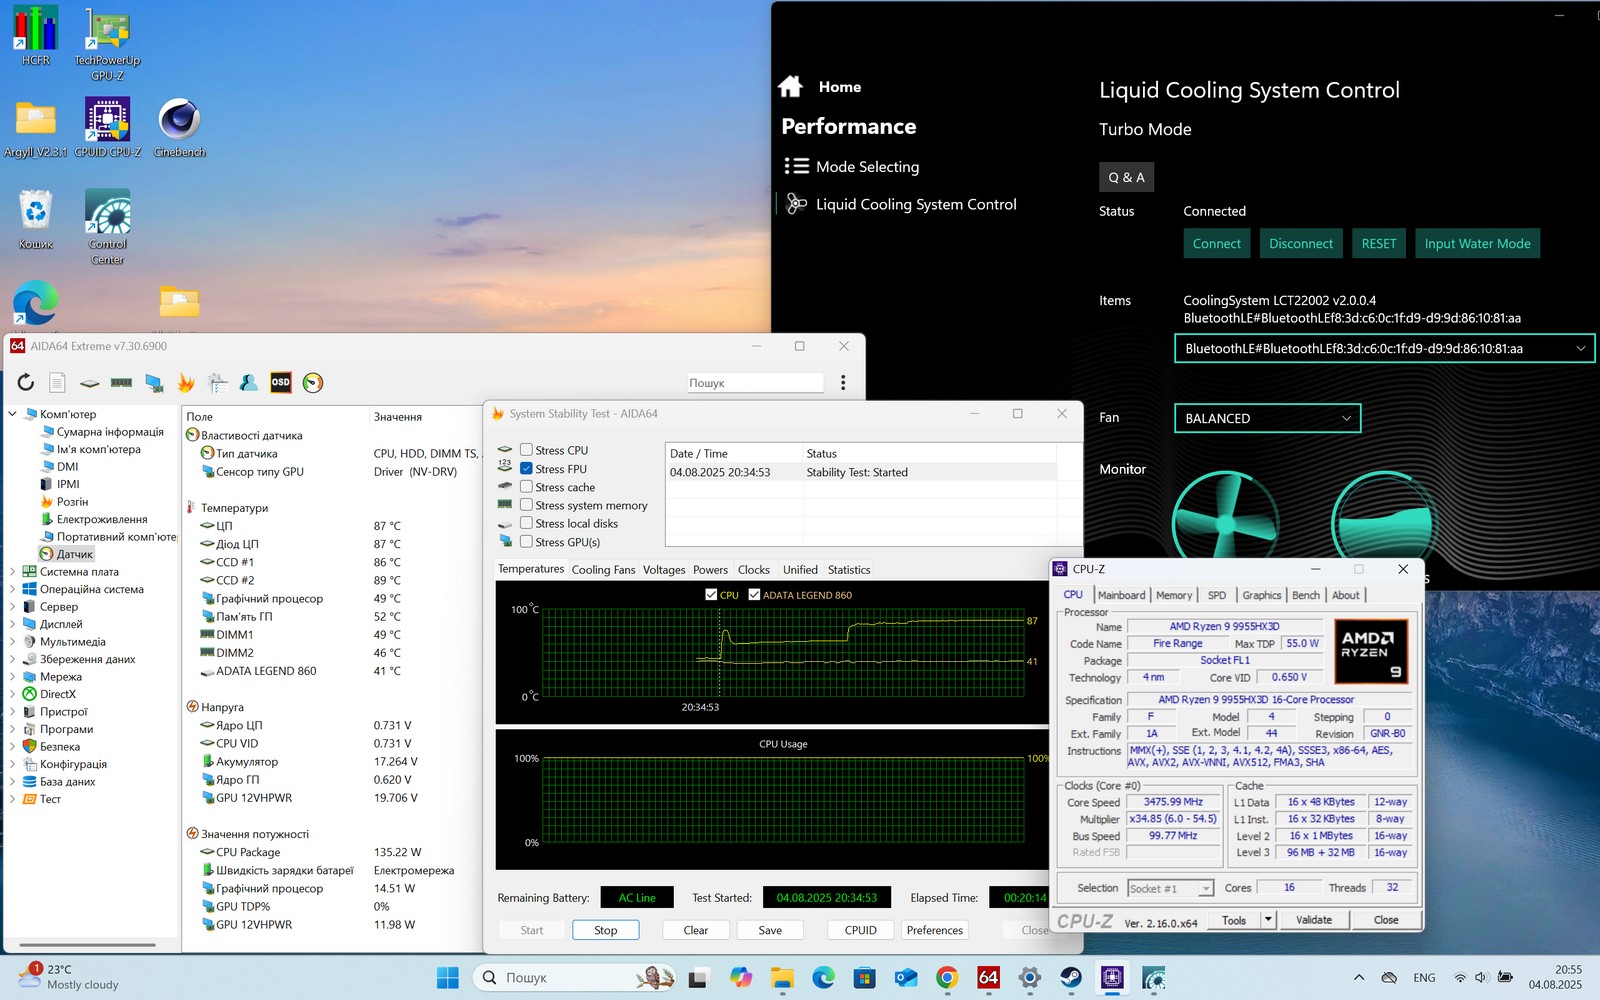
Task: Open Control Center desktop shortcut
Action: (x=107, y=227)
